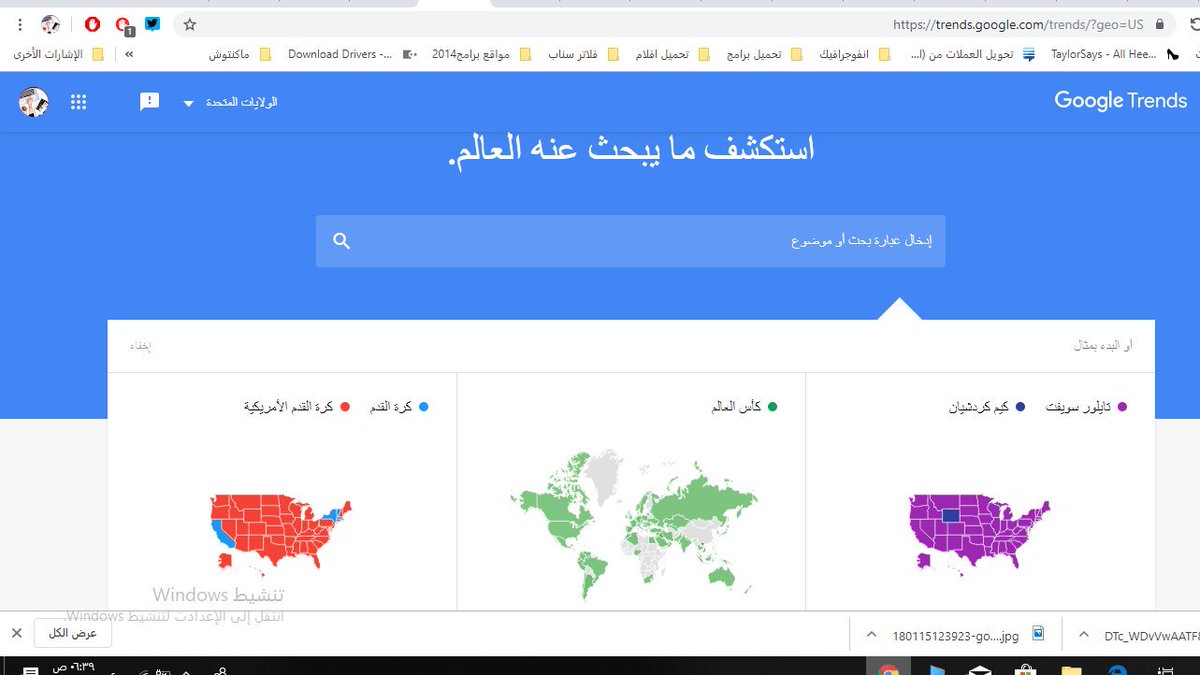Expand the bookmarks overflow chevron

tap(129, 54)
